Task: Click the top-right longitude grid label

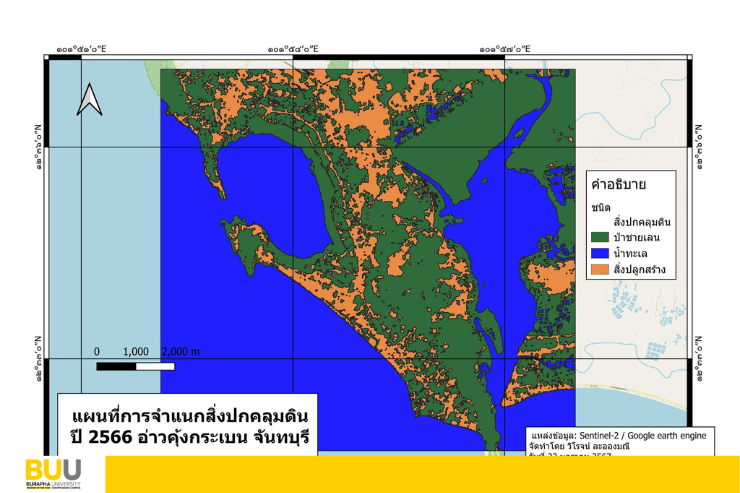Action: point(505,48)
